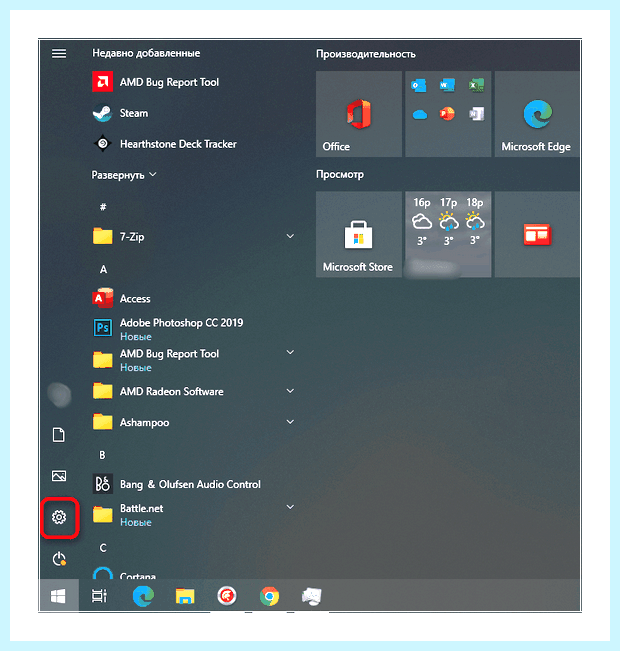The image size is (620, 651).
Task: Click the Windows Start button
Action: 59,596
